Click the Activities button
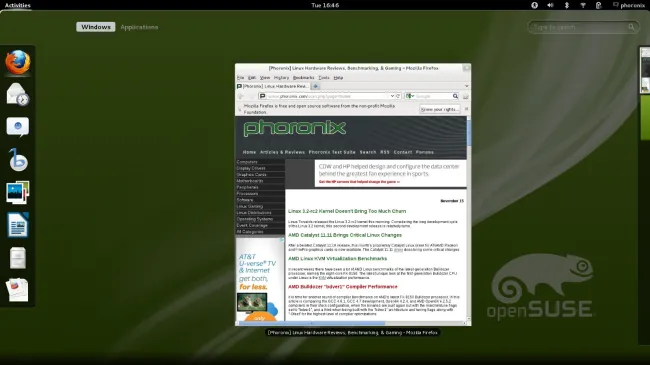Viewport: 650px width, 365px height. pyautogui.click(x=17, y=5)
